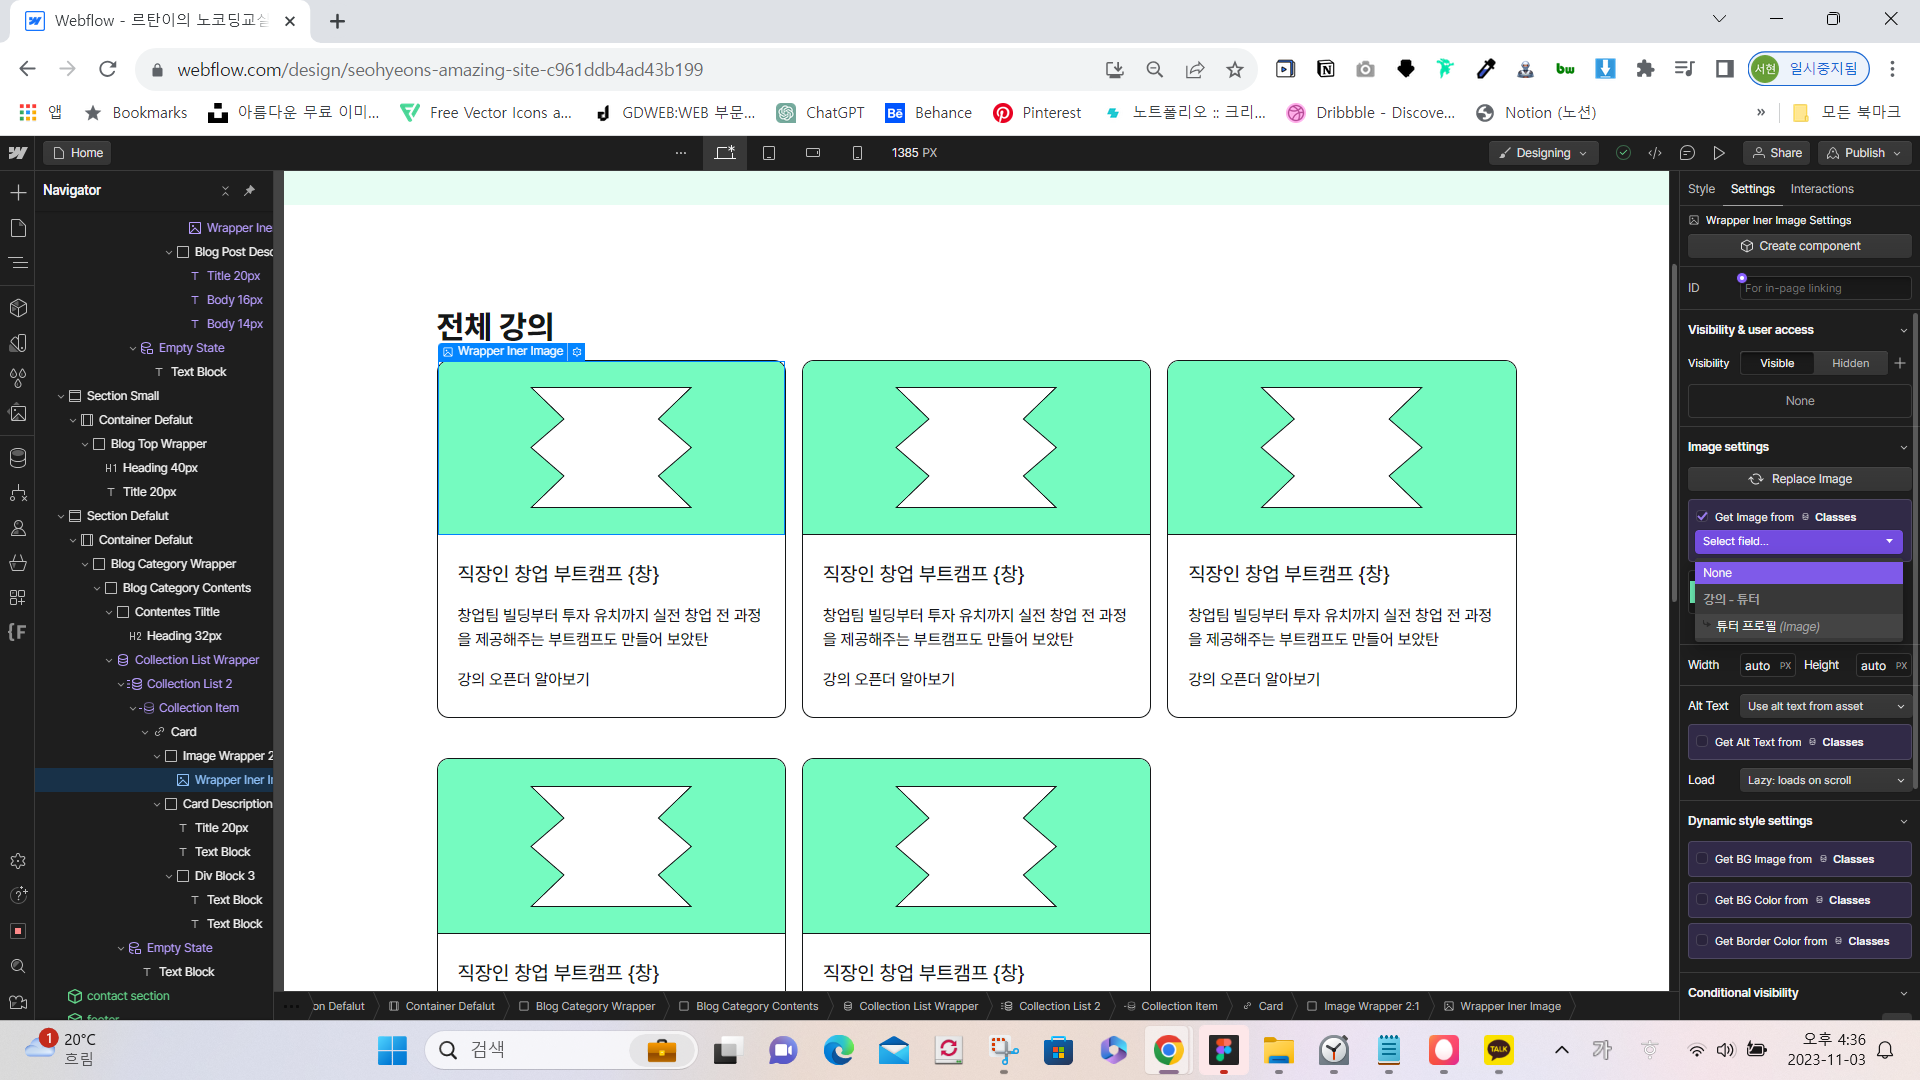Open the Custom fonts {F icon
Image resolution: width=1920 pixels, height=1080 pixels.
coord(18,632)
